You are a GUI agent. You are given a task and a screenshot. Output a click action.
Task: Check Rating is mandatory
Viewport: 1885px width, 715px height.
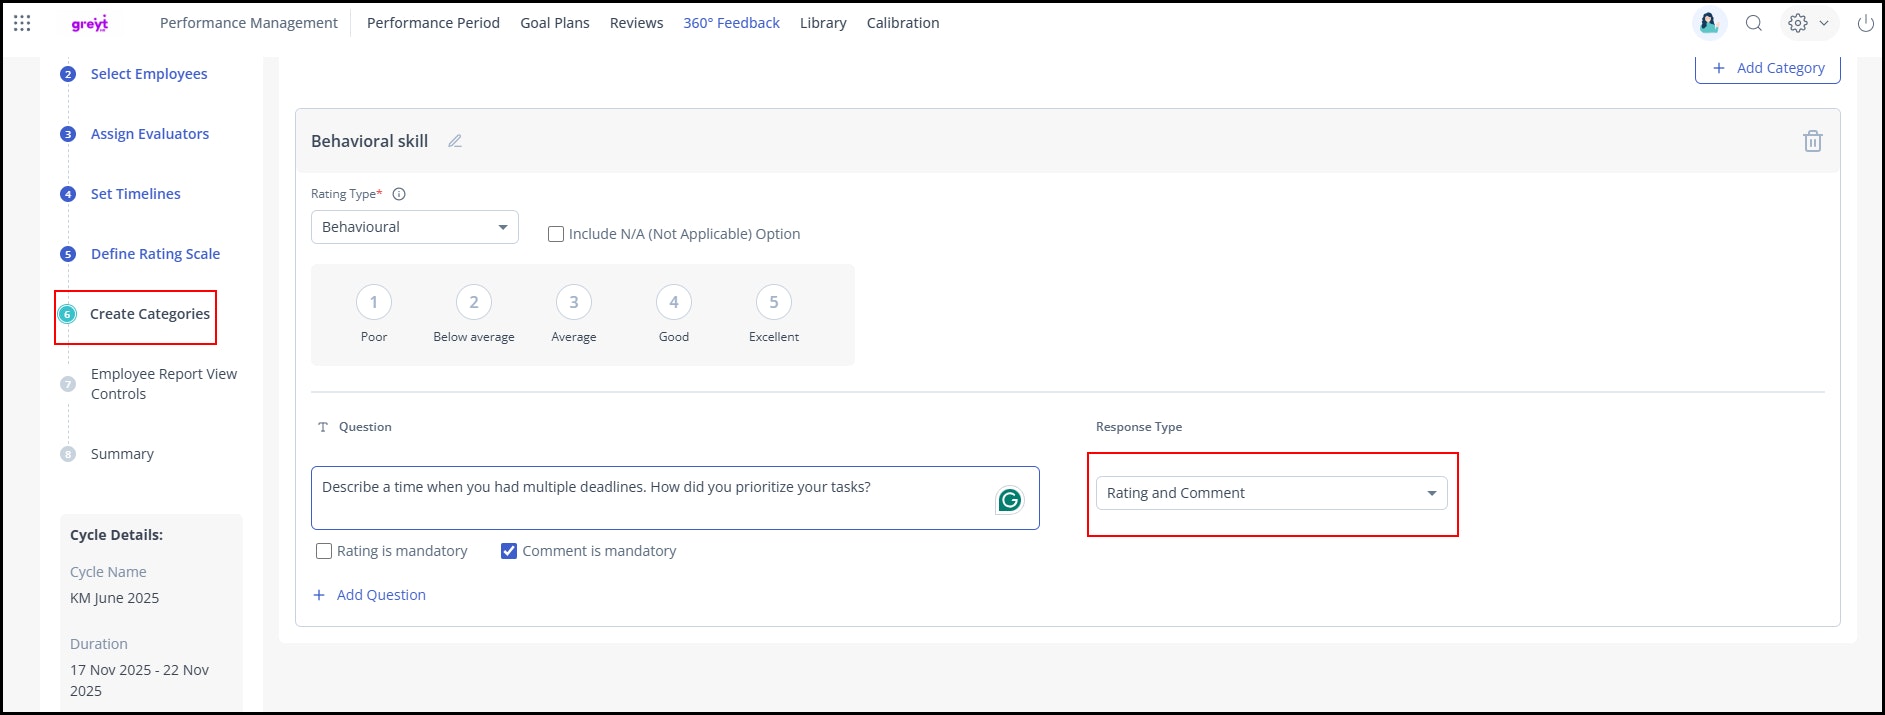coord(324,551)
